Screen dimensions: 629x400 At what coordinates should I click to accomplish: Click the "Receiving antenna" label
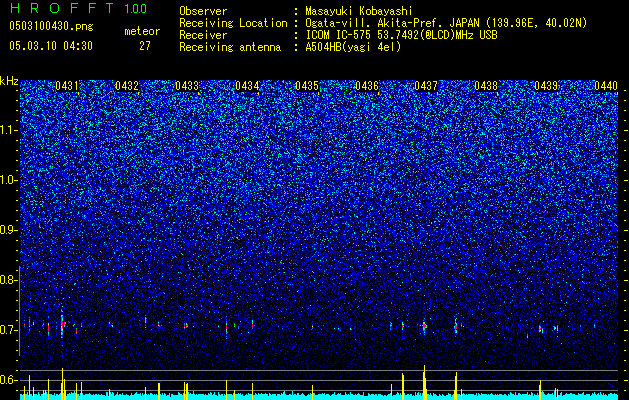point(230,47)
